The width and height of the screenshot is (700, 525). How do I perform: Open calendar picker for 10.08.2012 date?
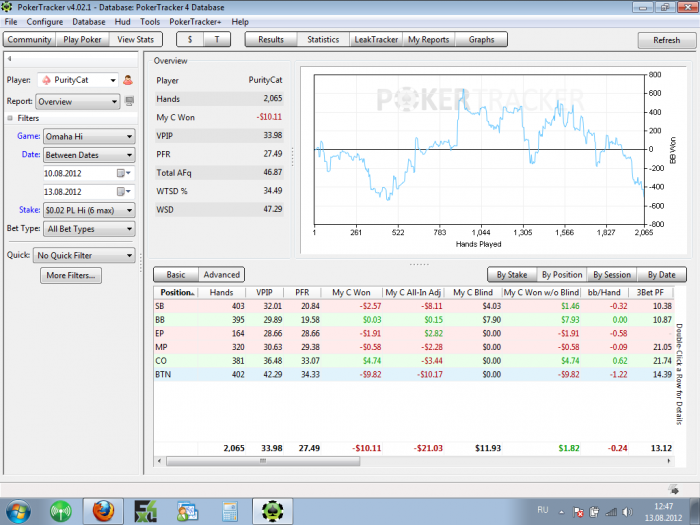pos(124,173)
